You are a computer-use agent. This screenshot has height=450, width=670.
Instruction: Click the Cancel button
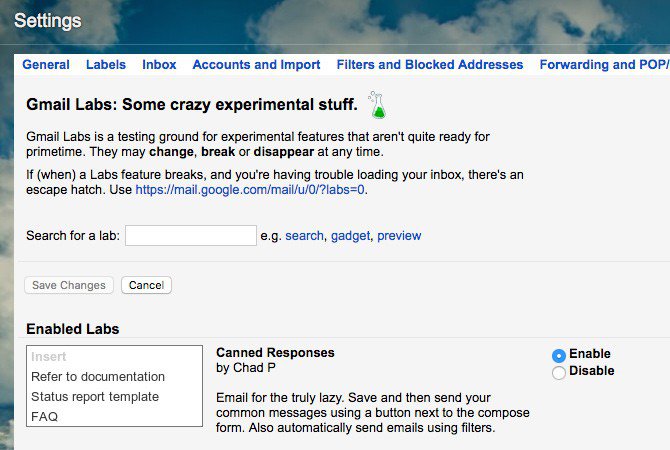[147, 285]
